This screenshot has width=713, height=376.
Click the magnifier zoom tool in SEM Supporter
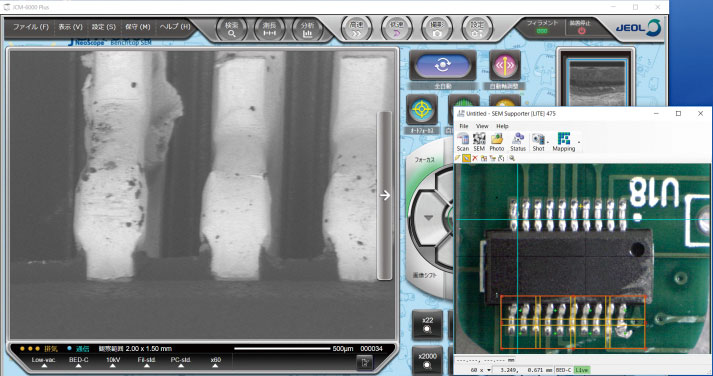(x=512, y=158)
